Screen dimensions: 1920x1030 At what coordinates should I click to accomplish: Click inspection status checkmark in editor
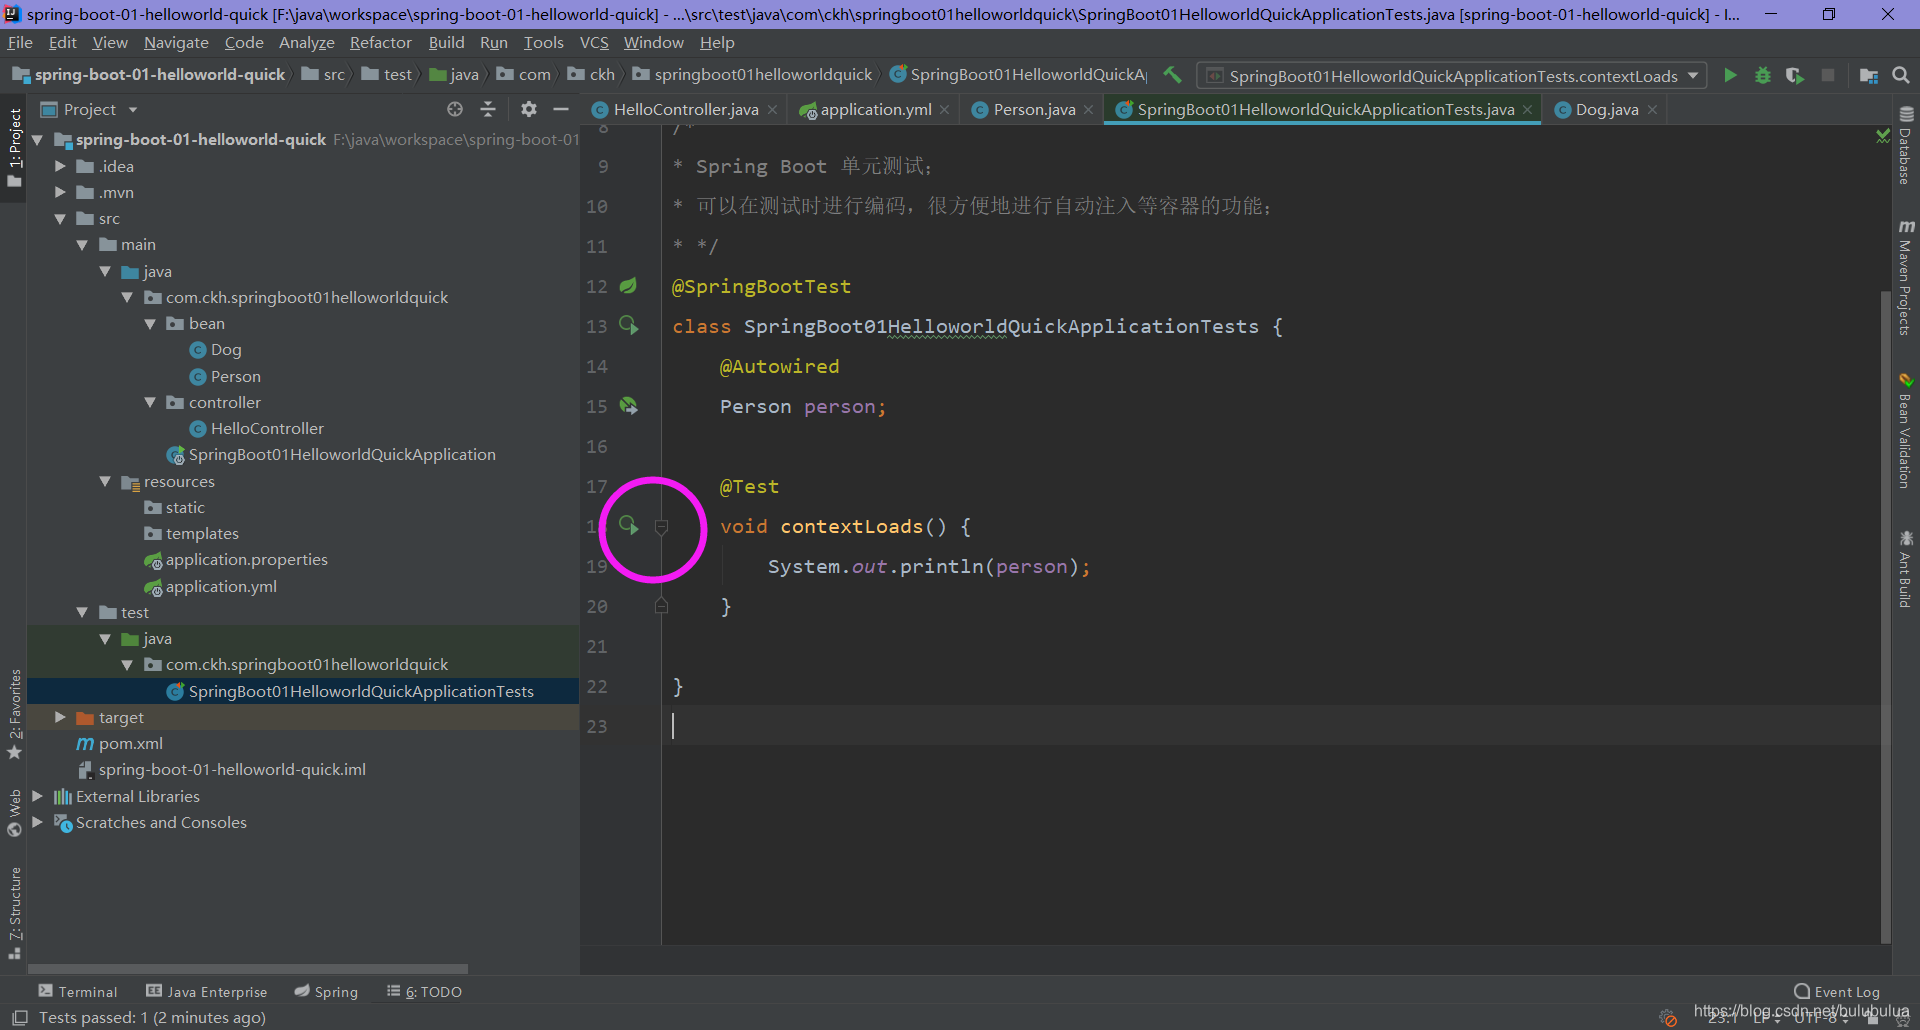click(1883, 135)
